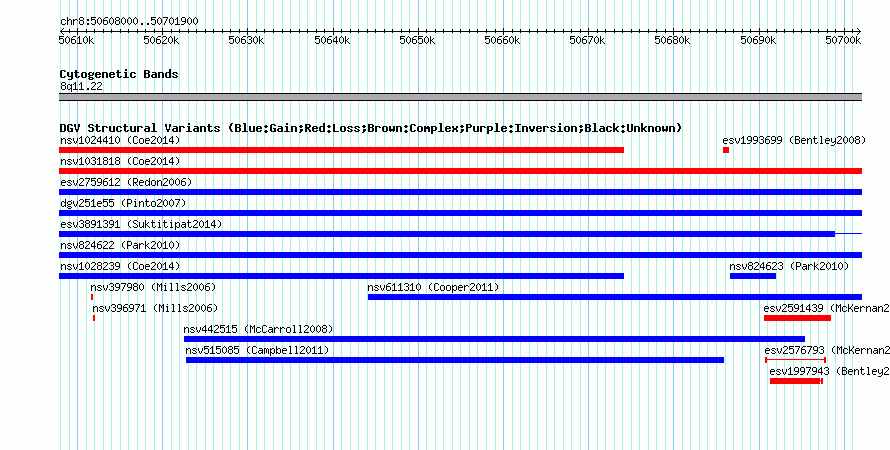Select the red esv1997943 loss bar
The width and height of the screenshot is (890, 450).
796,381
